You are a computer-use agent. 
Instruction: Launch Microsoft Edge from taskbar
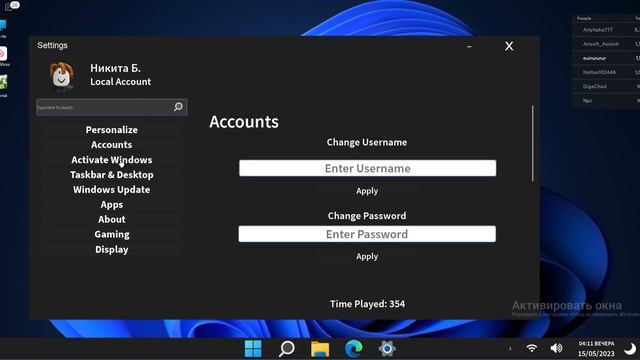(353, 349)
